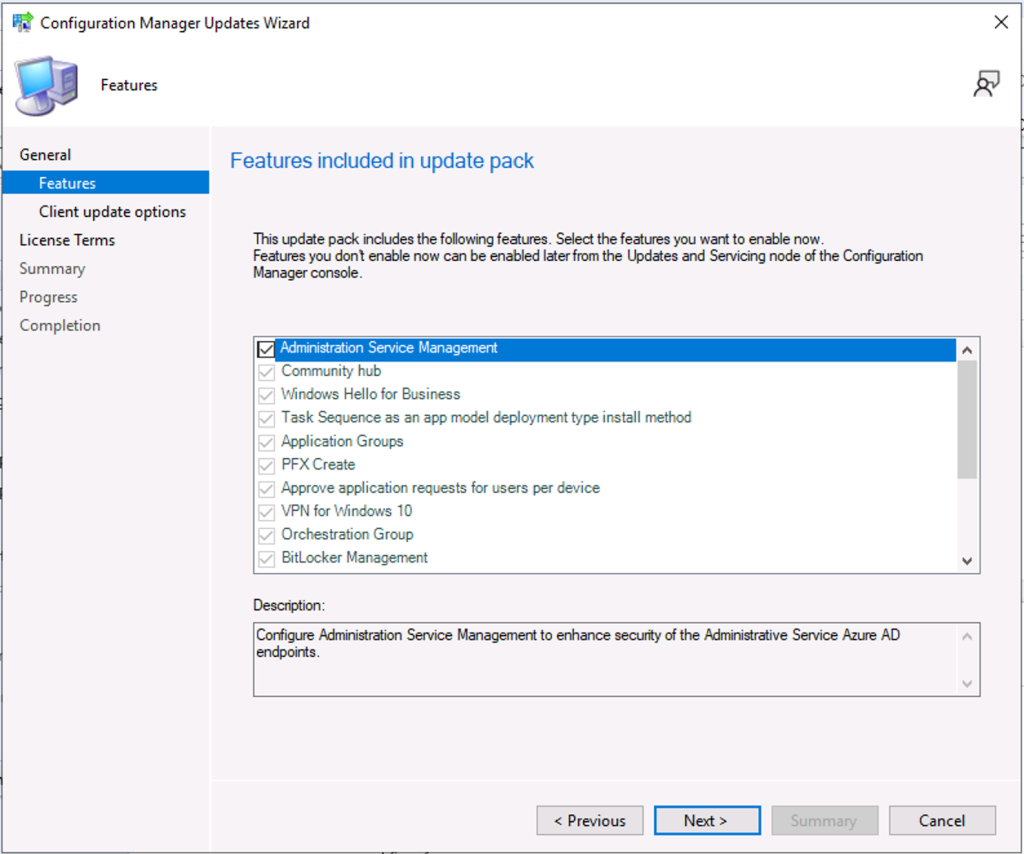Click the Next button
Screen dimensions: 1024x854
(707, 820)
